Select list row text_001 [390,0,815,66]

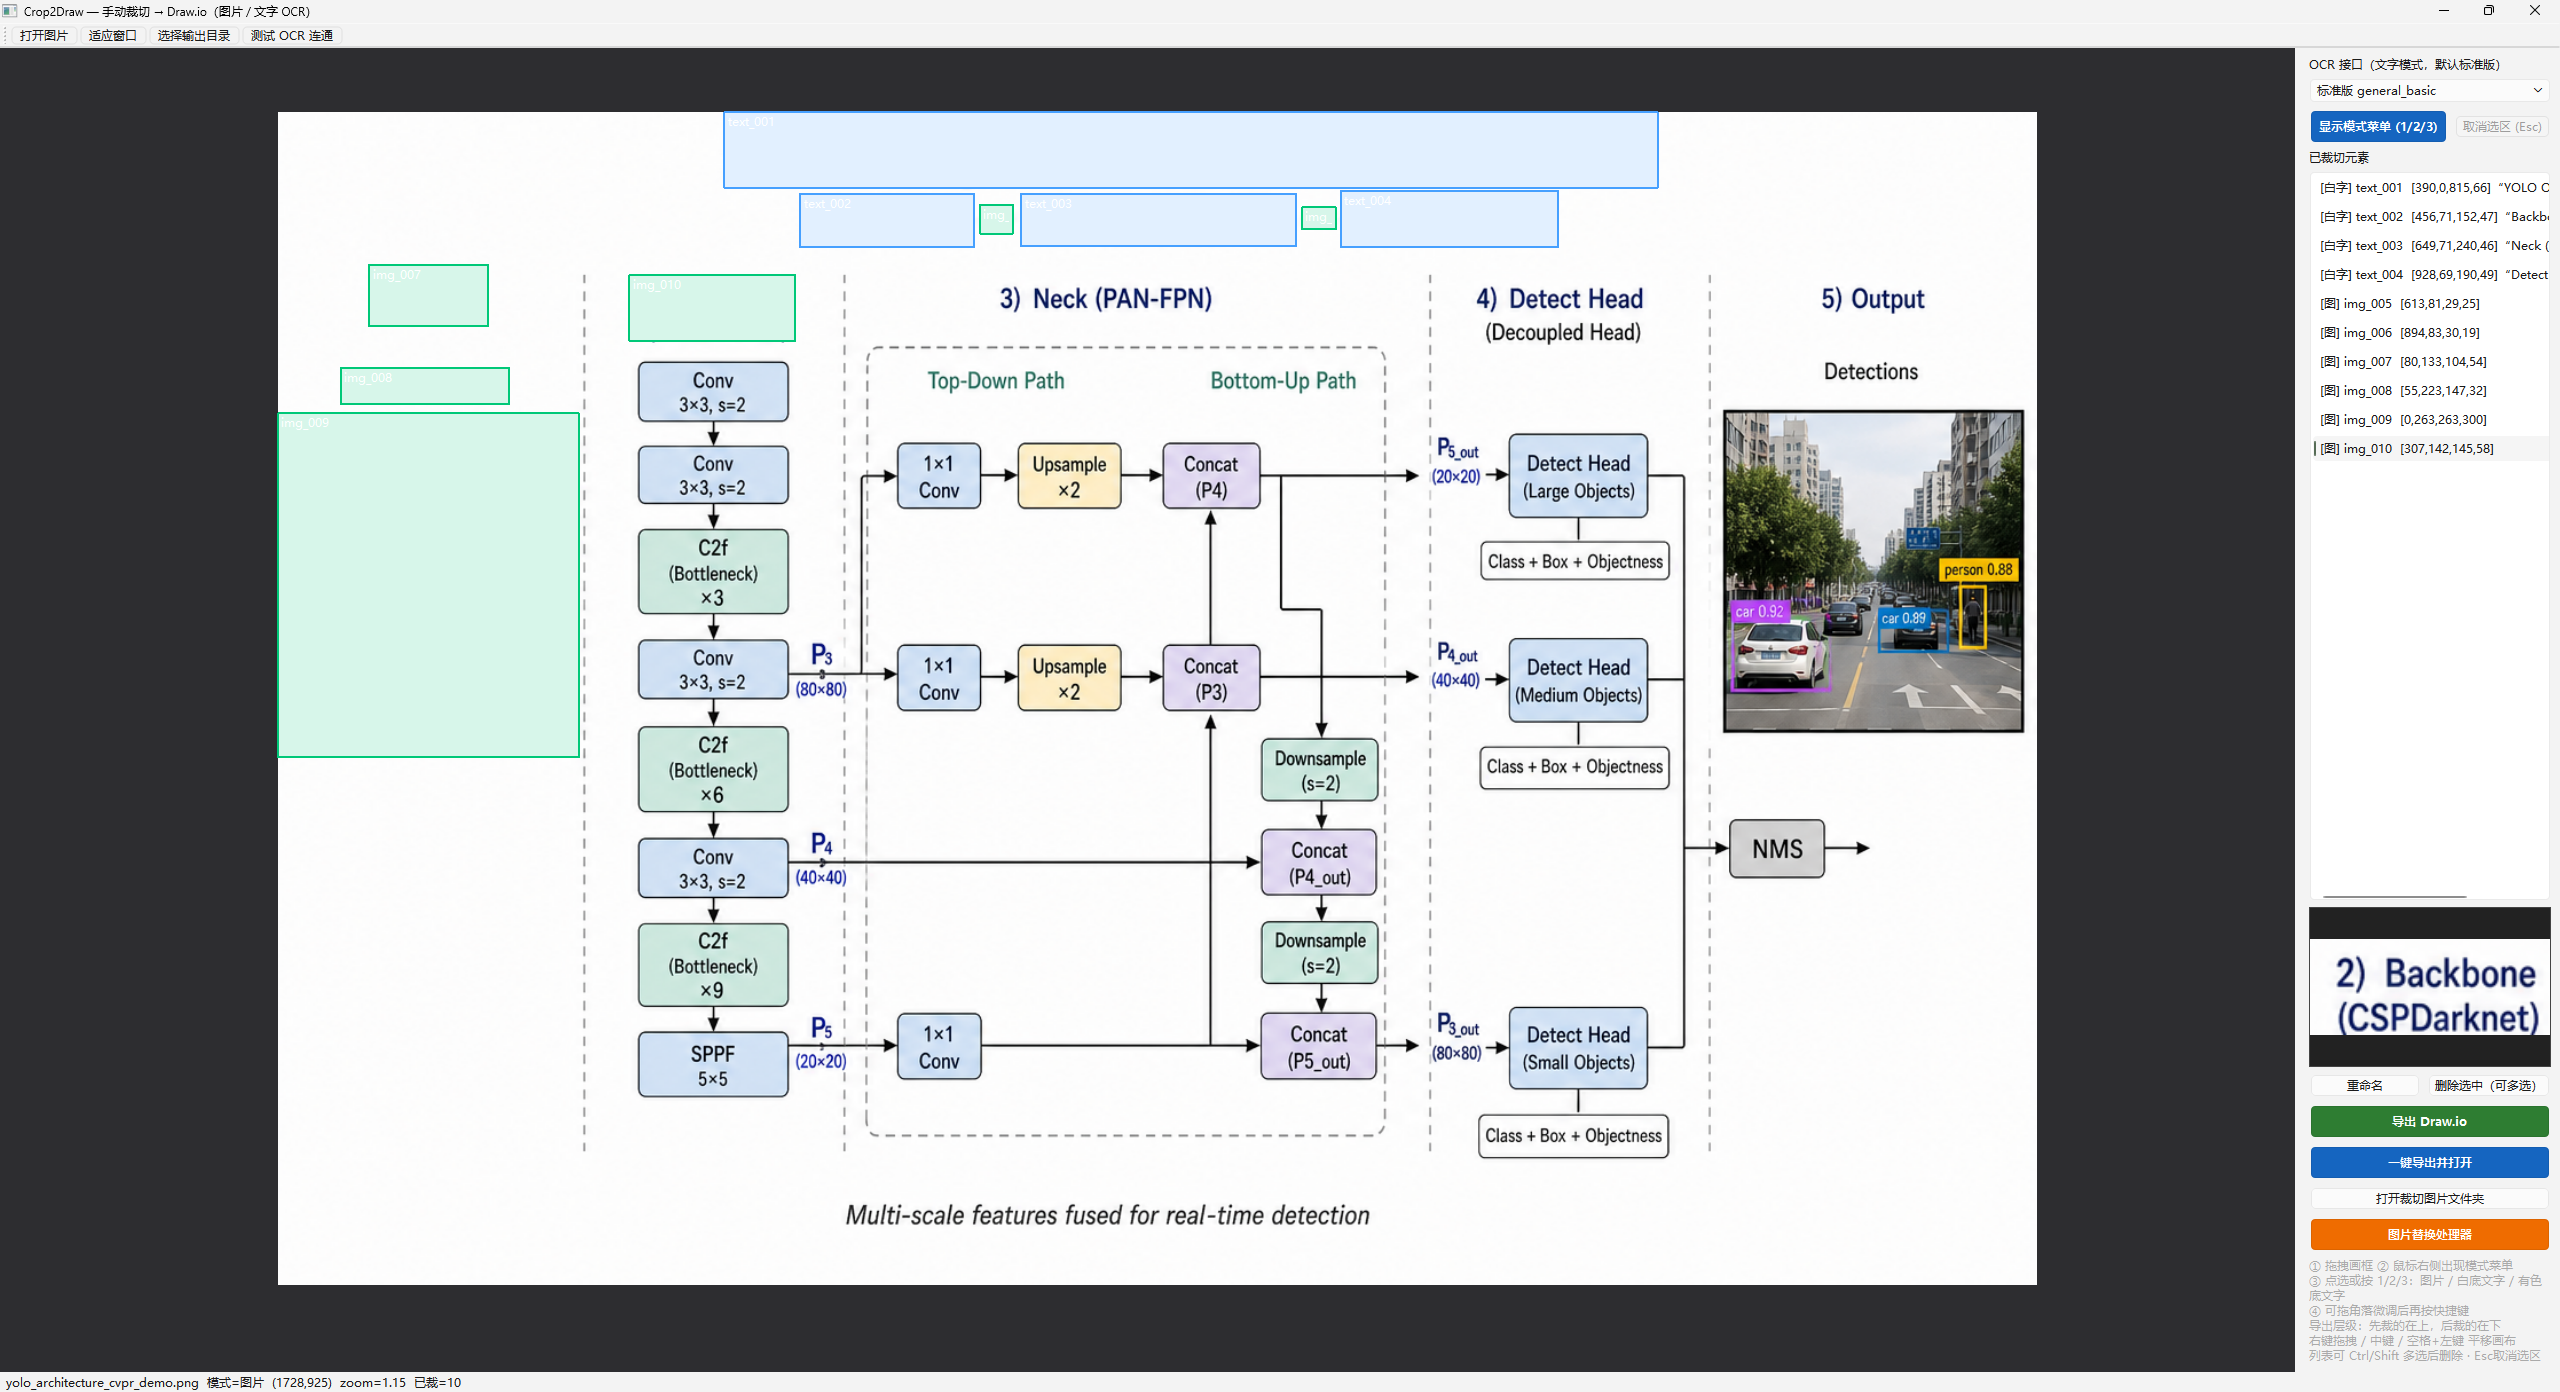[2429, 188]
